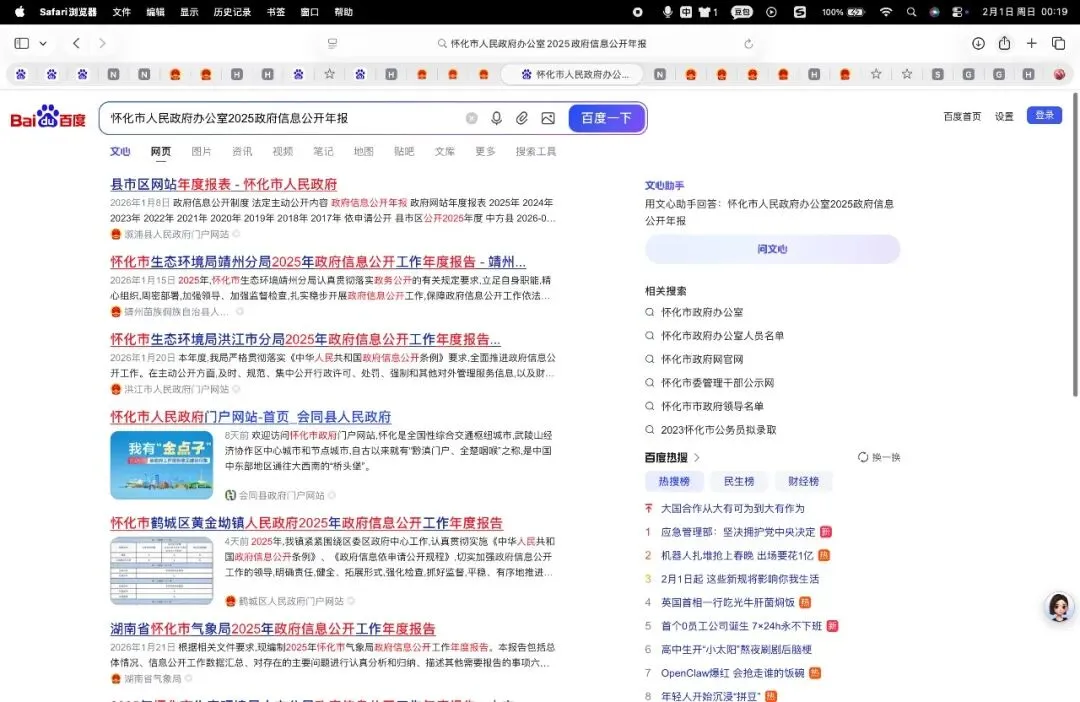Expand 百度热搜 chevron
This screenshot has height=702, width=1080.
[697, 457]
